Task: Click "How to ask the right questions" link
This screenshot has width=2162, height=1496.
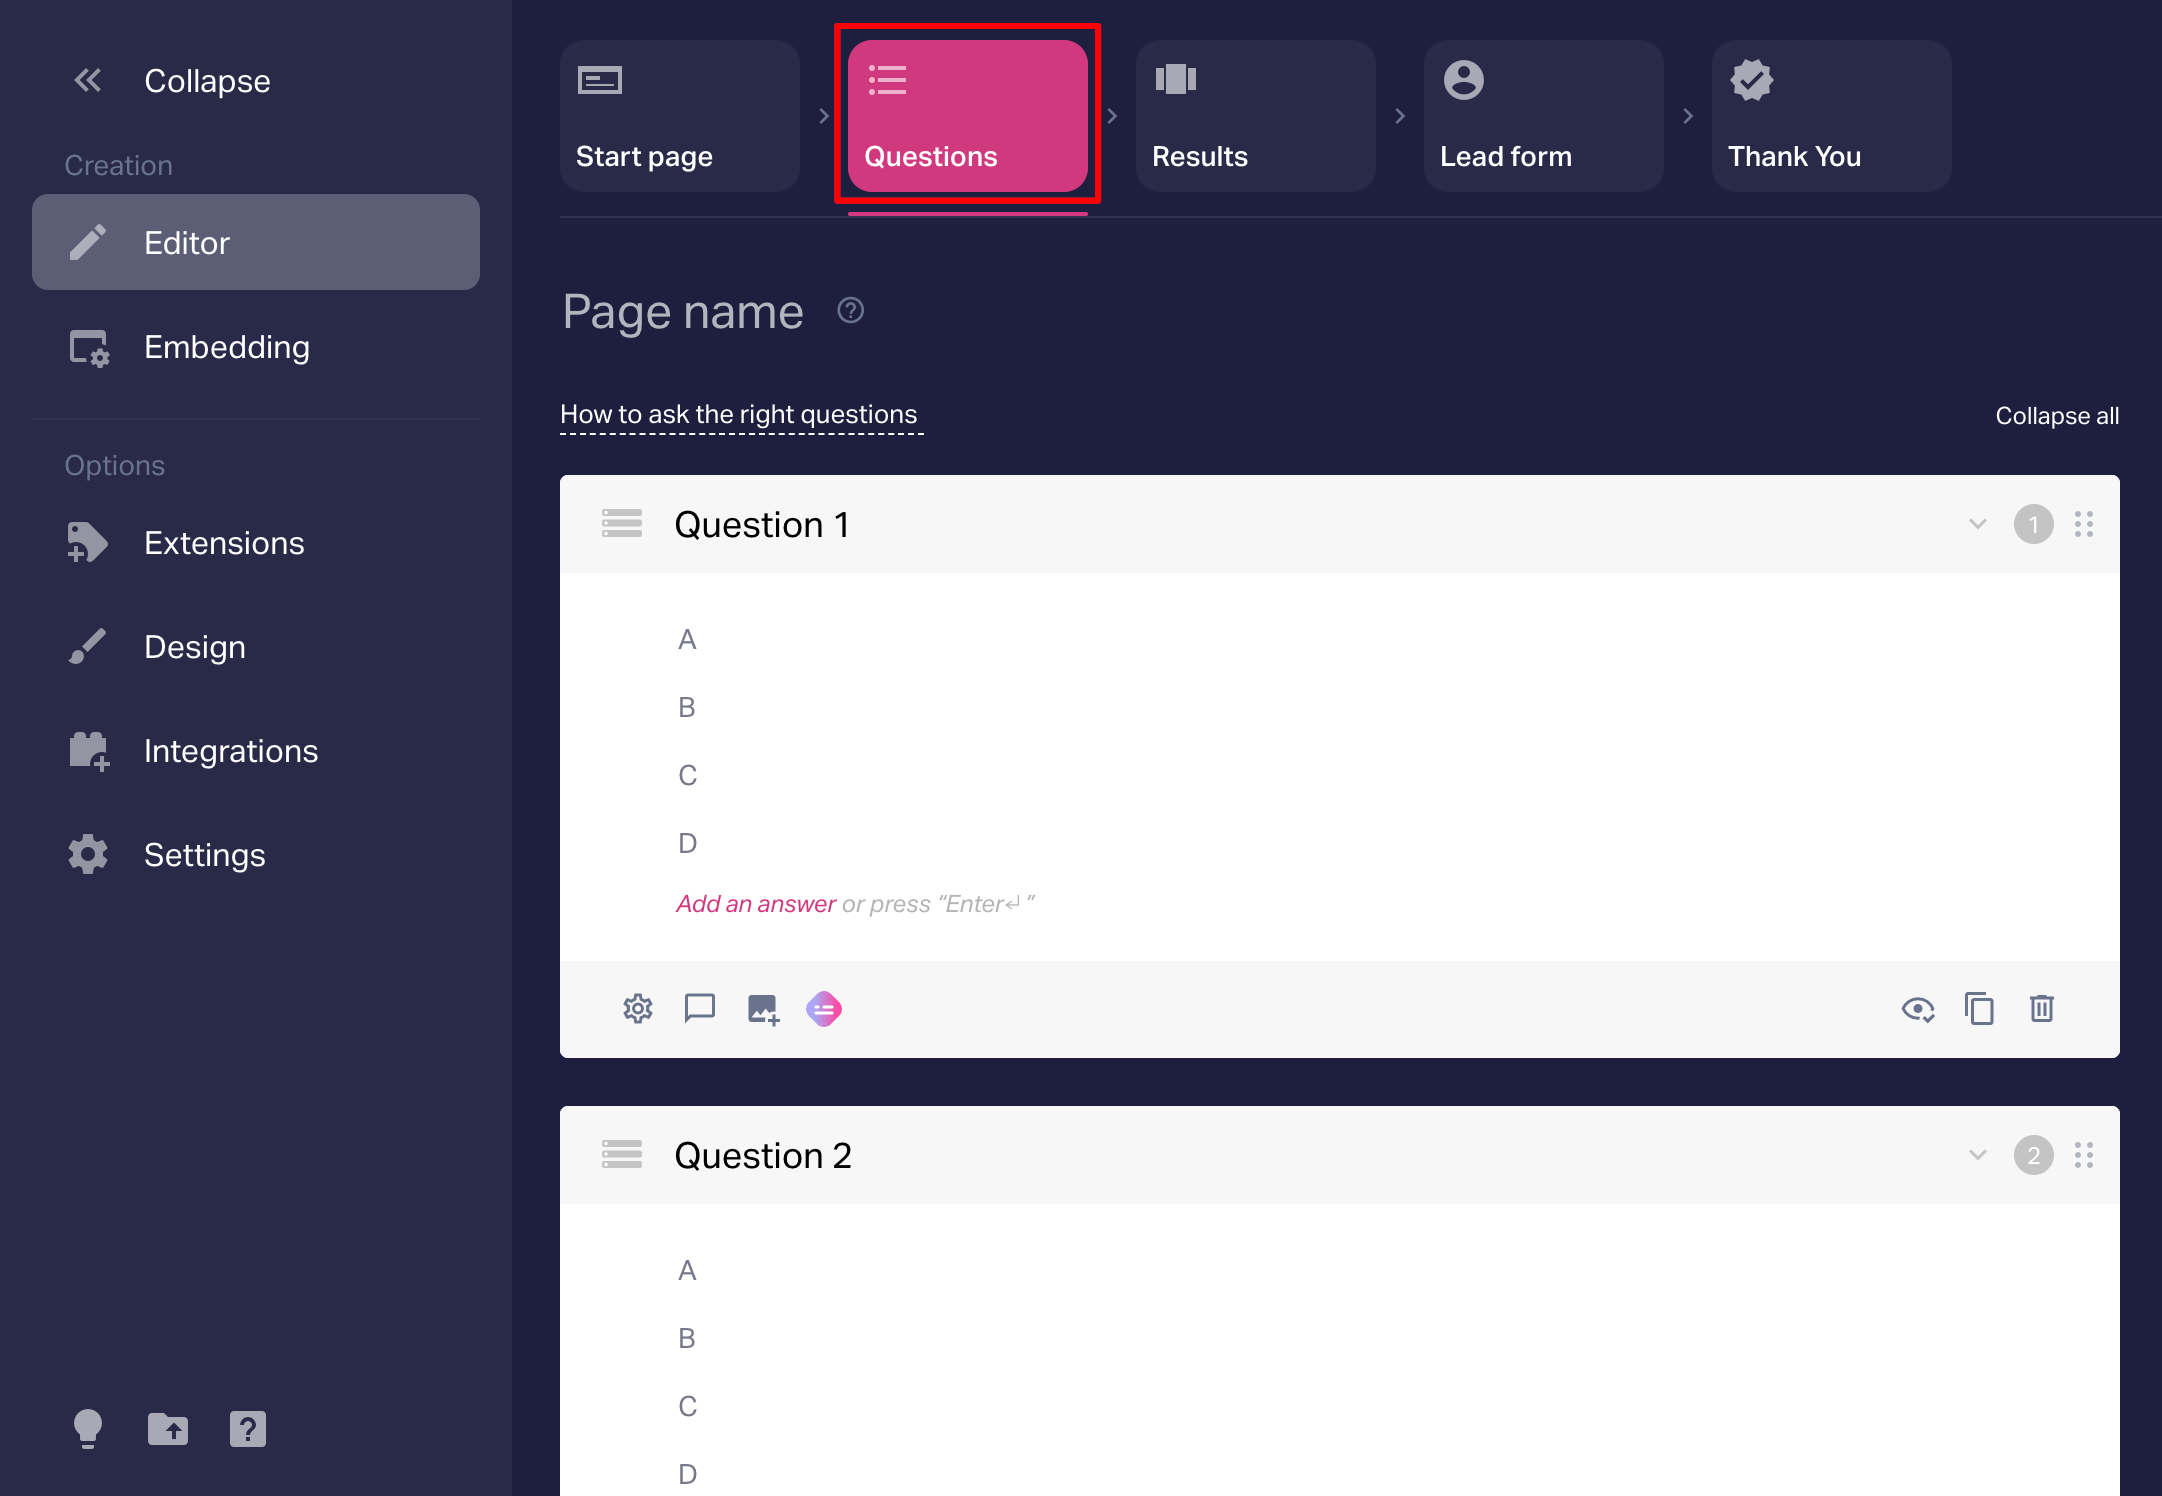Action: click(739, 414)
